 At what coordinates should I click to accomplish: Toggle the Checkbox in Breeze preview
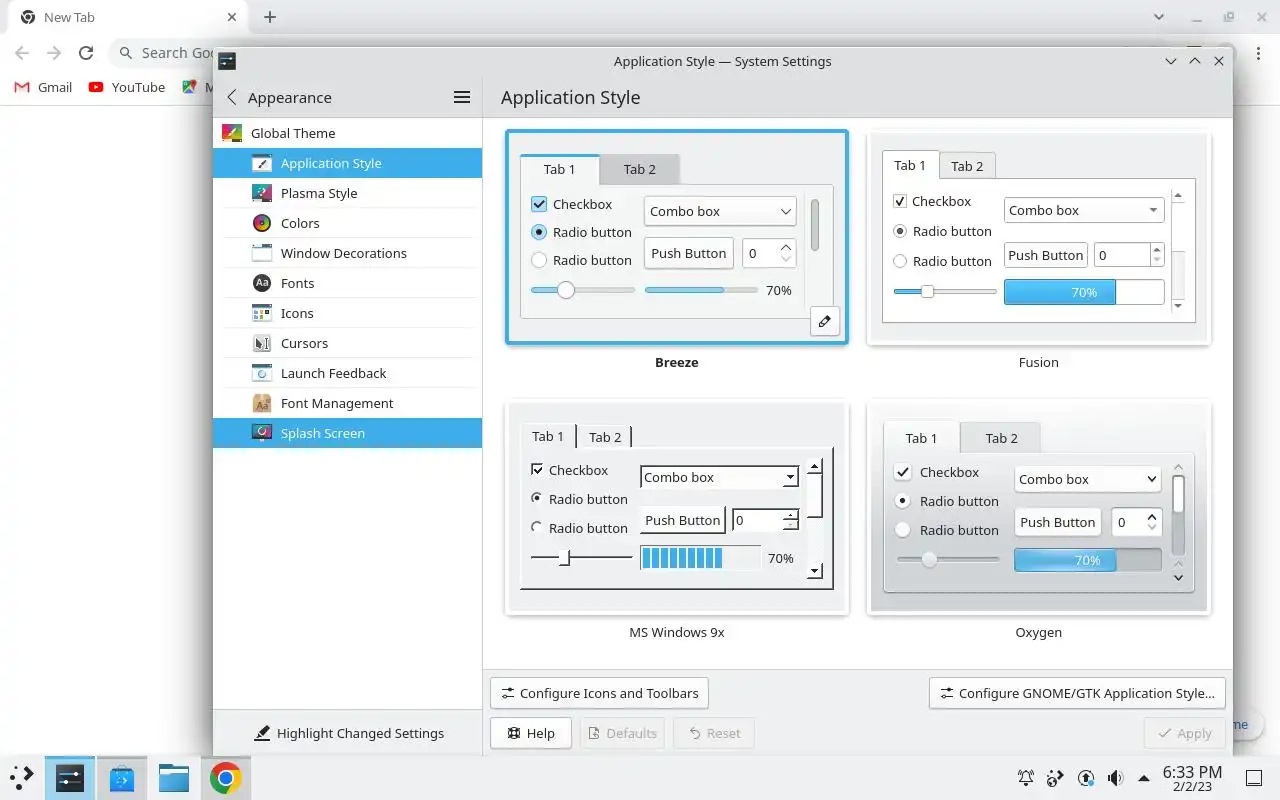tap(539, 204)
